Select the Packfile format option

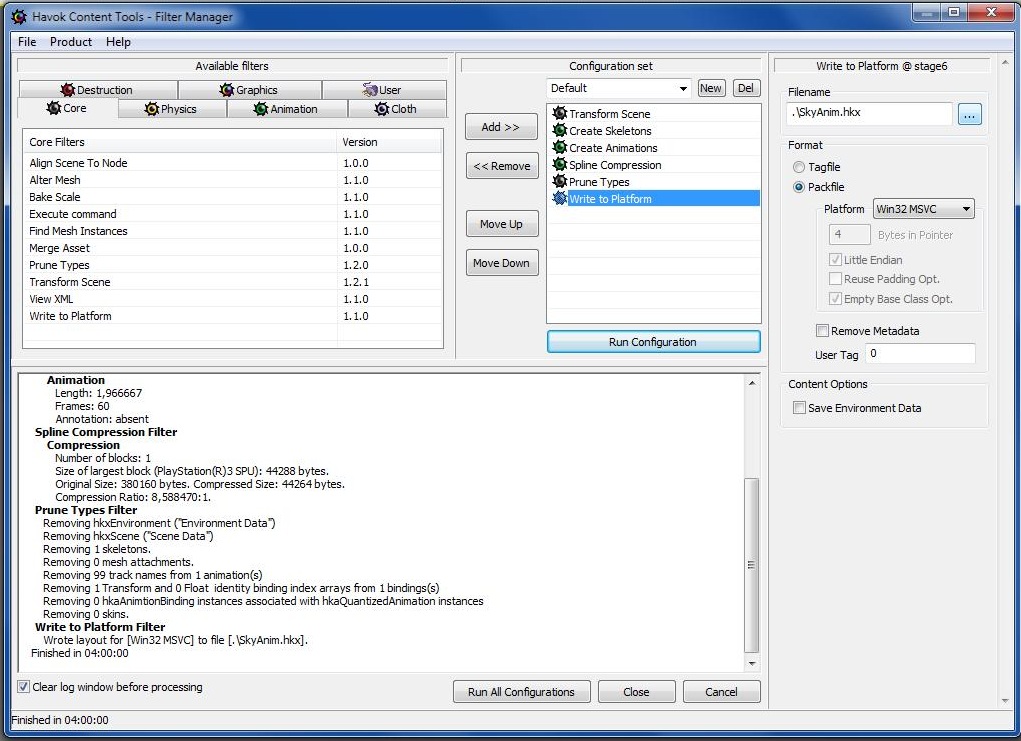coord(799,187)
